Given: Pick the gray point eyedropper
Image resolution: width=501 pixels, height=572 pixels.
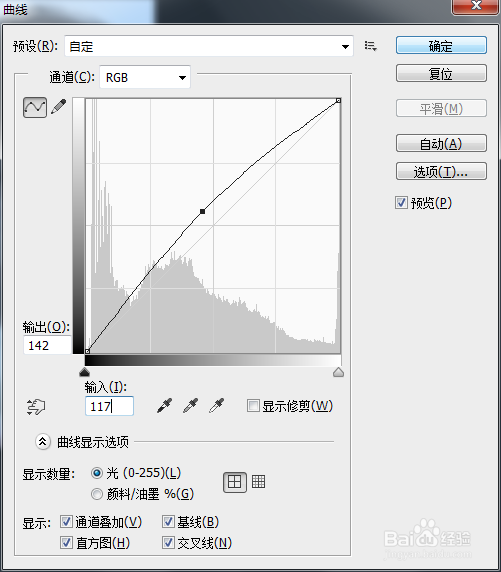Looking at the screenshot, I should (190, 406).
